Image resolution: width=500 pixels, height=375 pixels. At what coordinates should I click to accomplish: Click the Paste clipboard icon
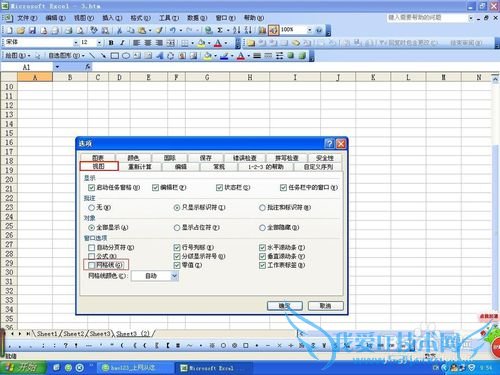click(142, 30)
